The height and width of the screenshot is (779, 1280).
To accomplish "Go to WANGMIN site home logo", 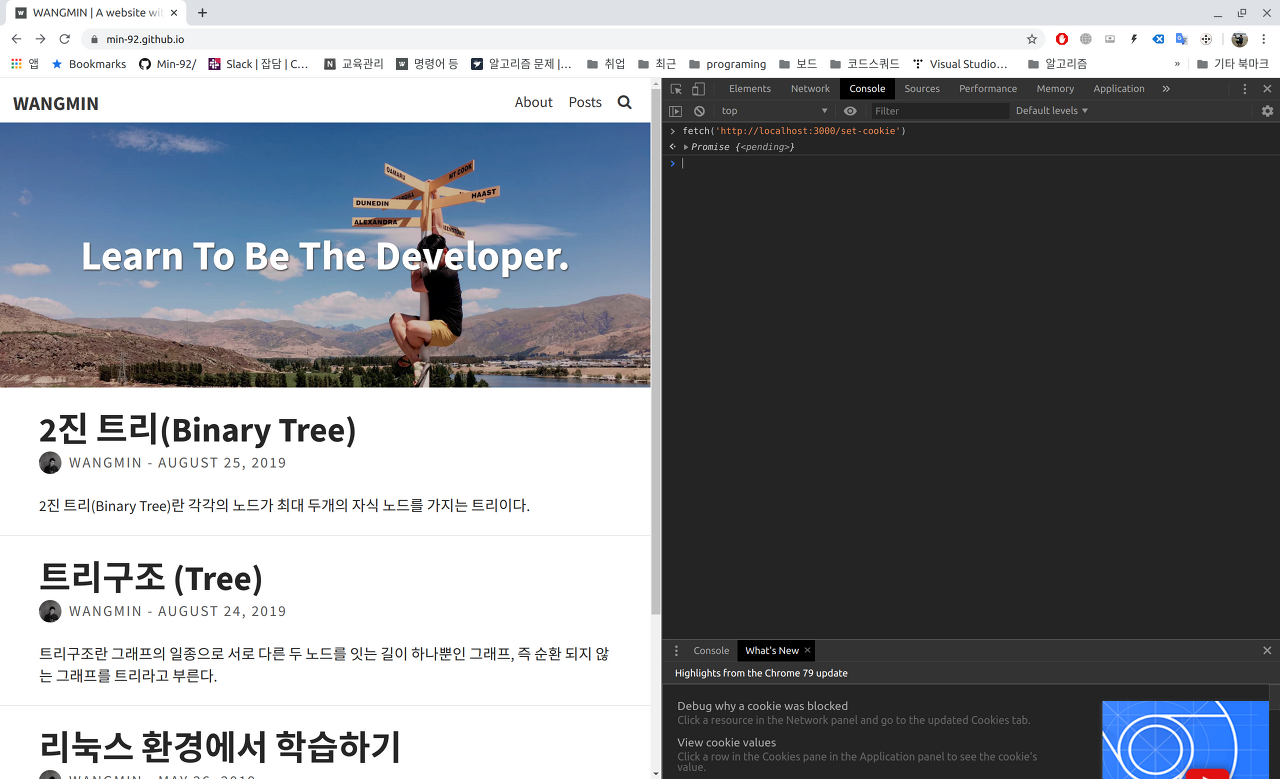I will pos(56,103).
